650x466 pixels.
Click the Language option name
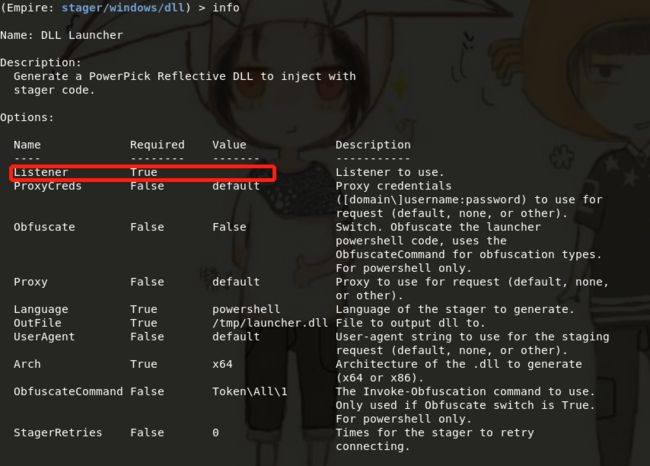click(41, 309)
